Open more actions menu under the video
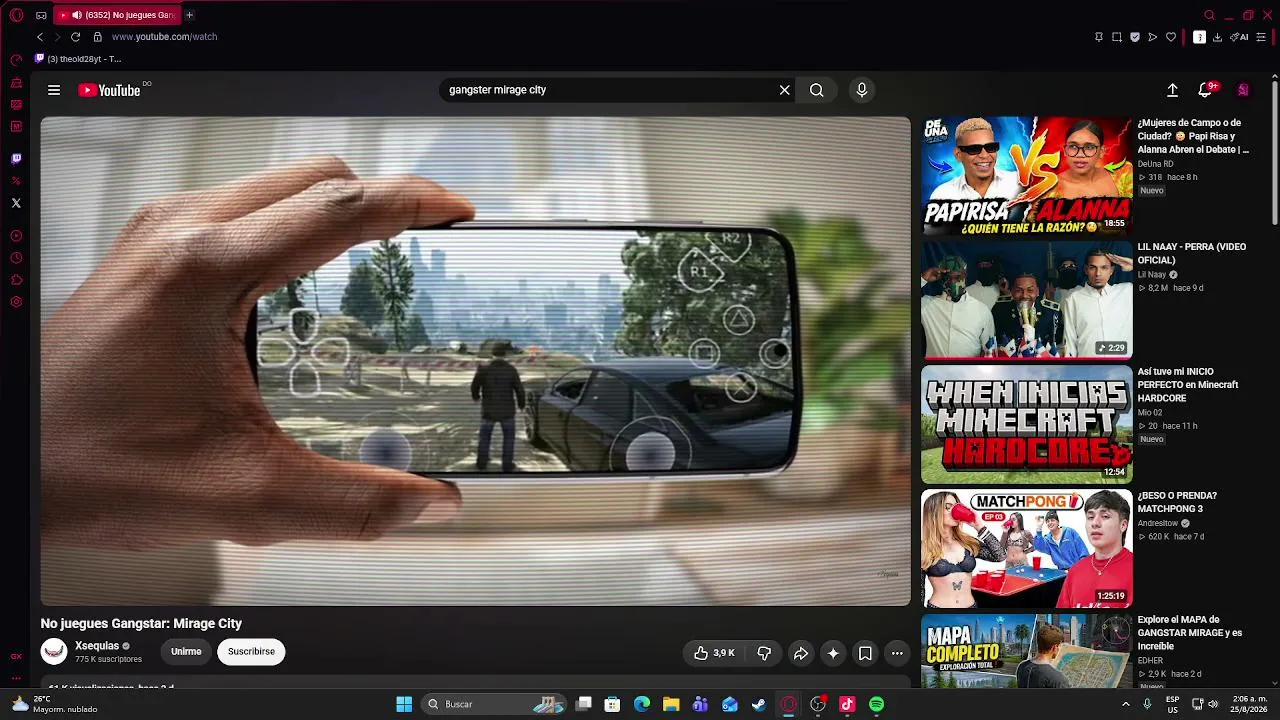The image size is (1280, 720). [x=897, y=653]
